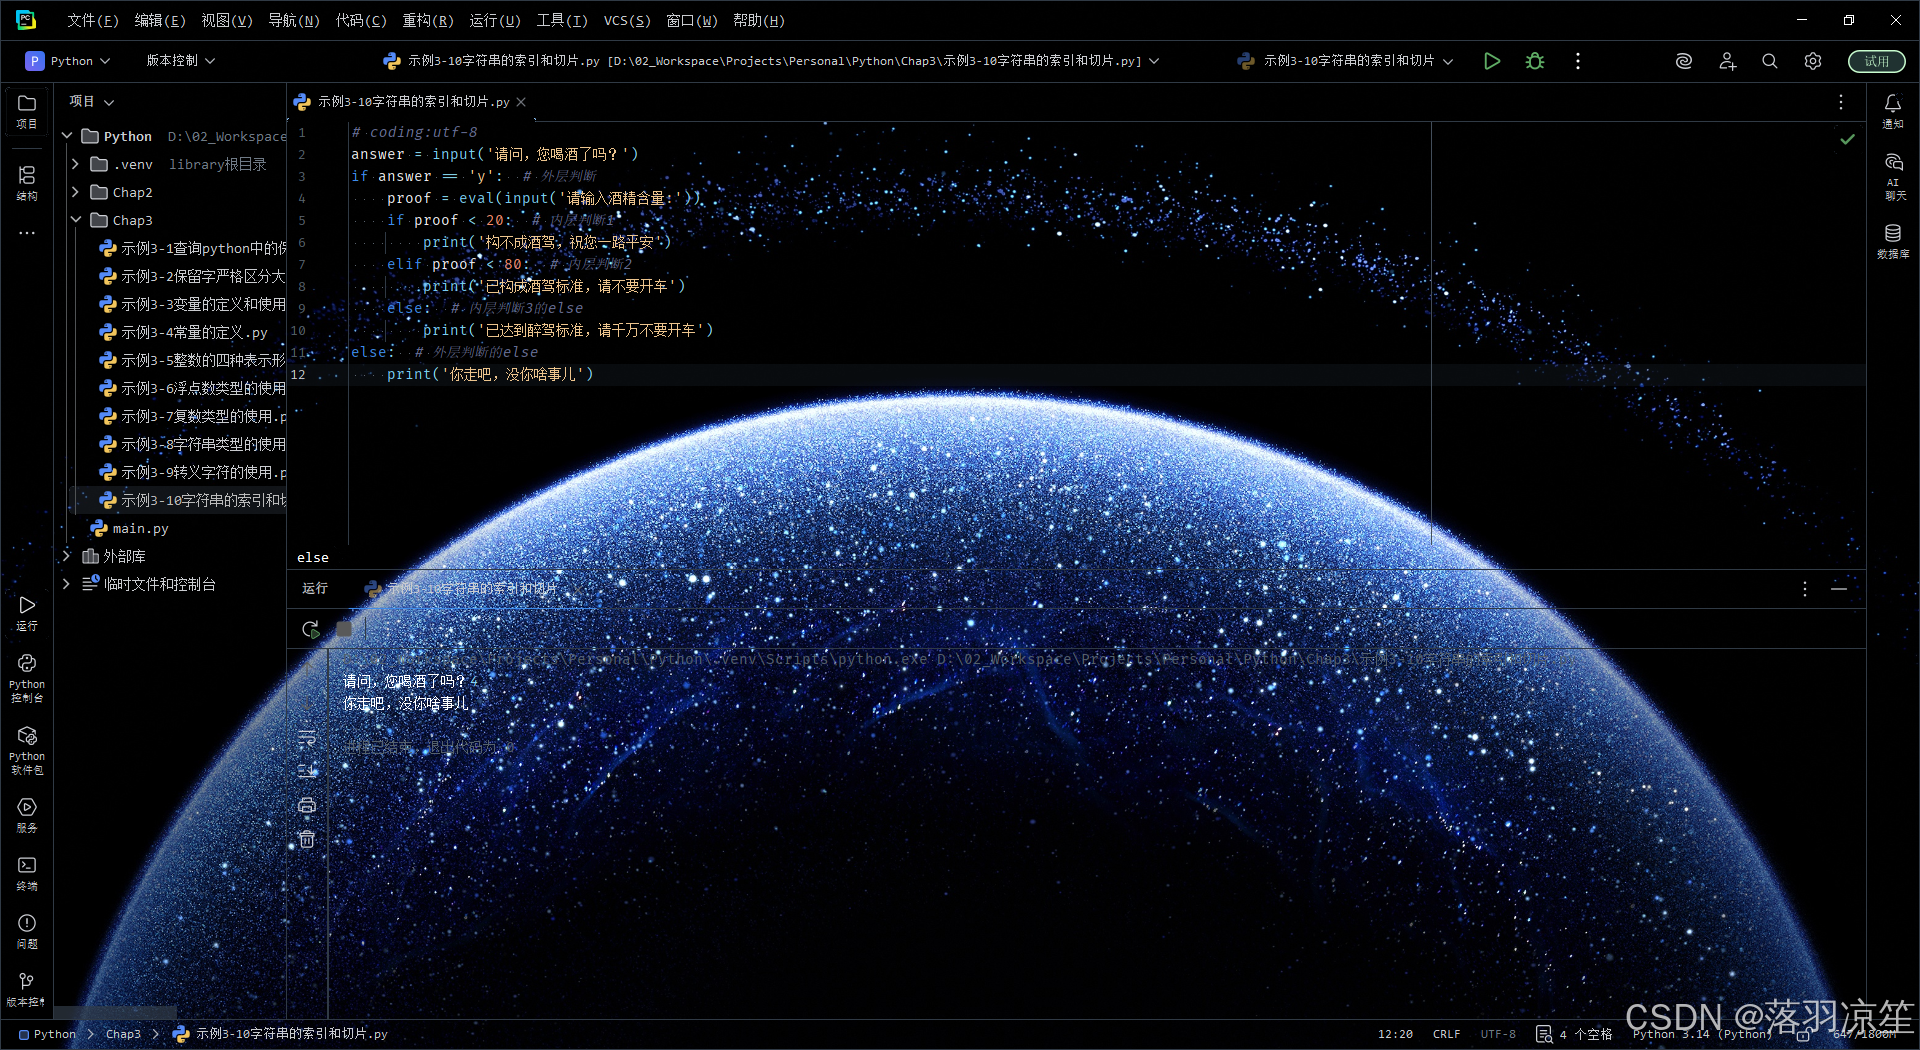Click the else breadcrumb below editor
The image size is (1920, 1050).
(x=313, y=558)
